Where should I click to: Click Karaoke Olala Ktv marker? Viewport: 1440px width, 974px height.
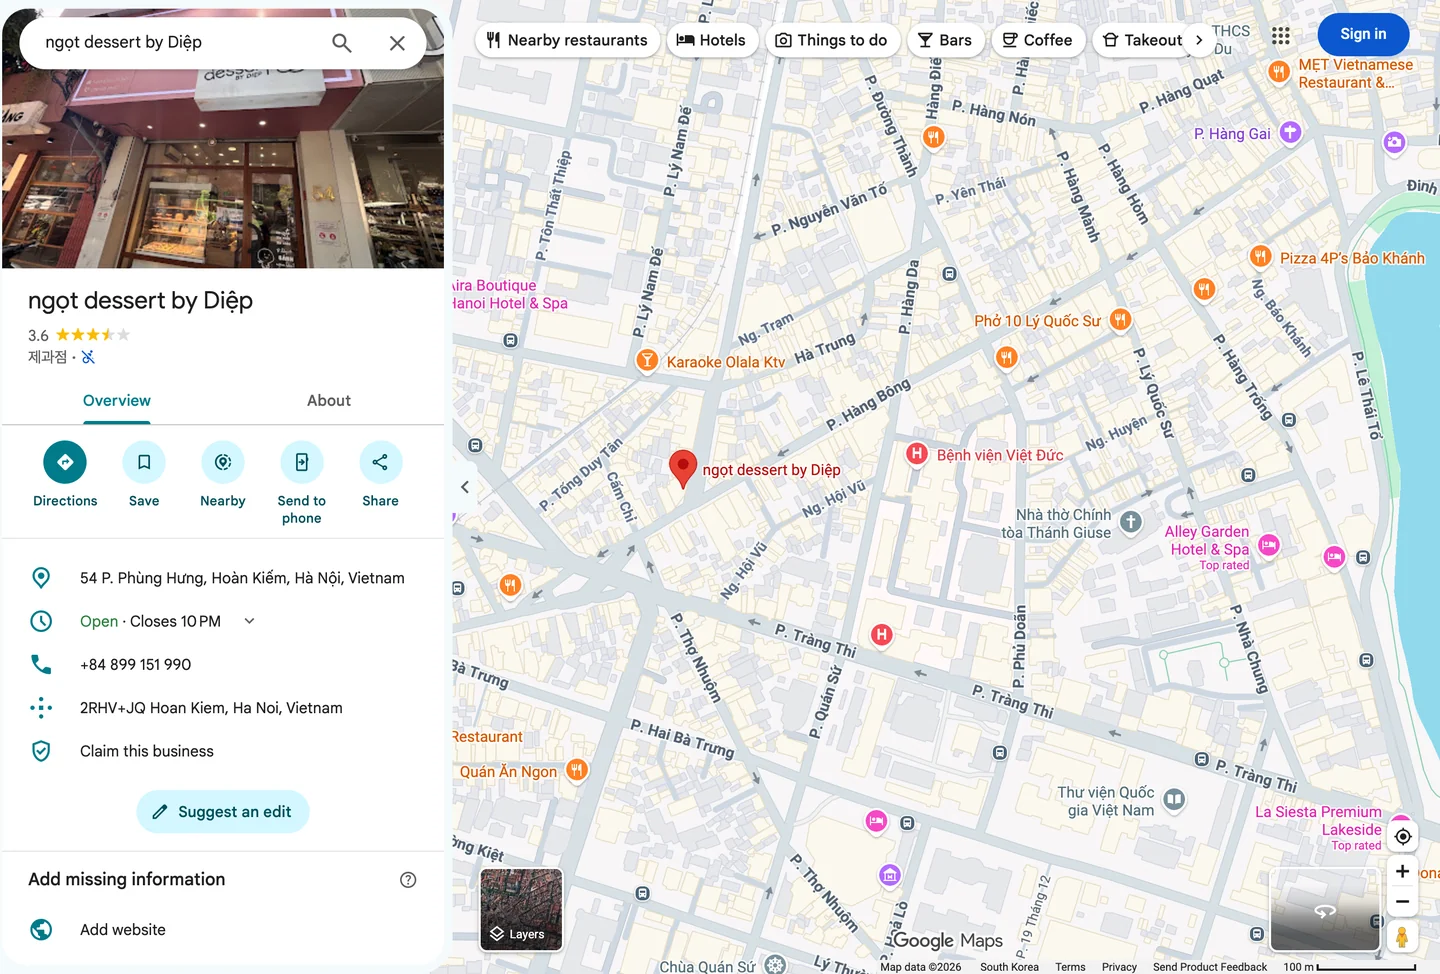tap(647, 360)
